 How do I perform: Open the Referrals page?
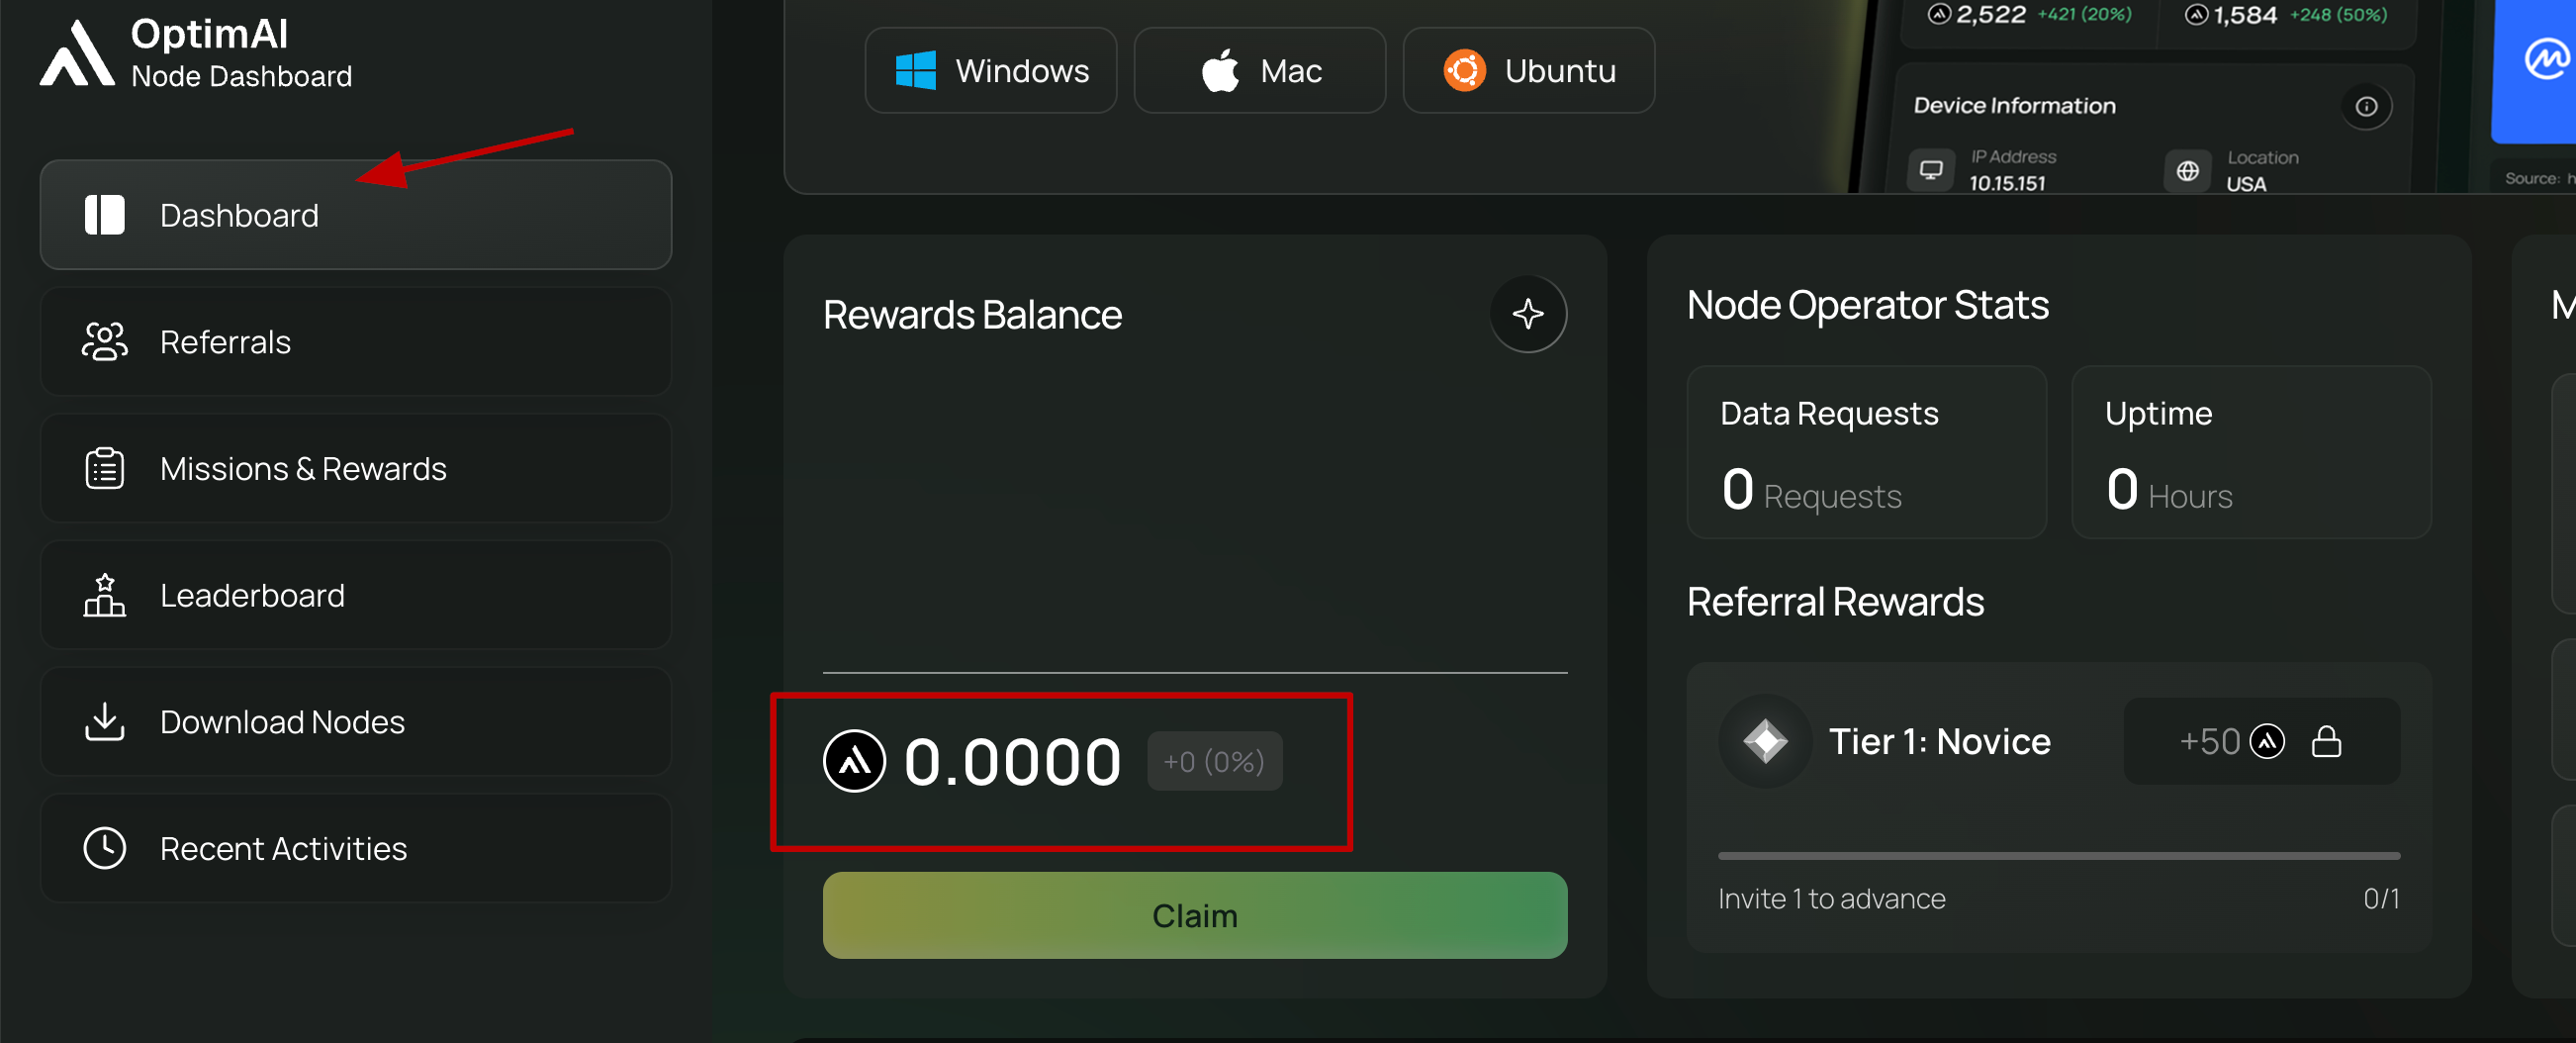(355, 342)
